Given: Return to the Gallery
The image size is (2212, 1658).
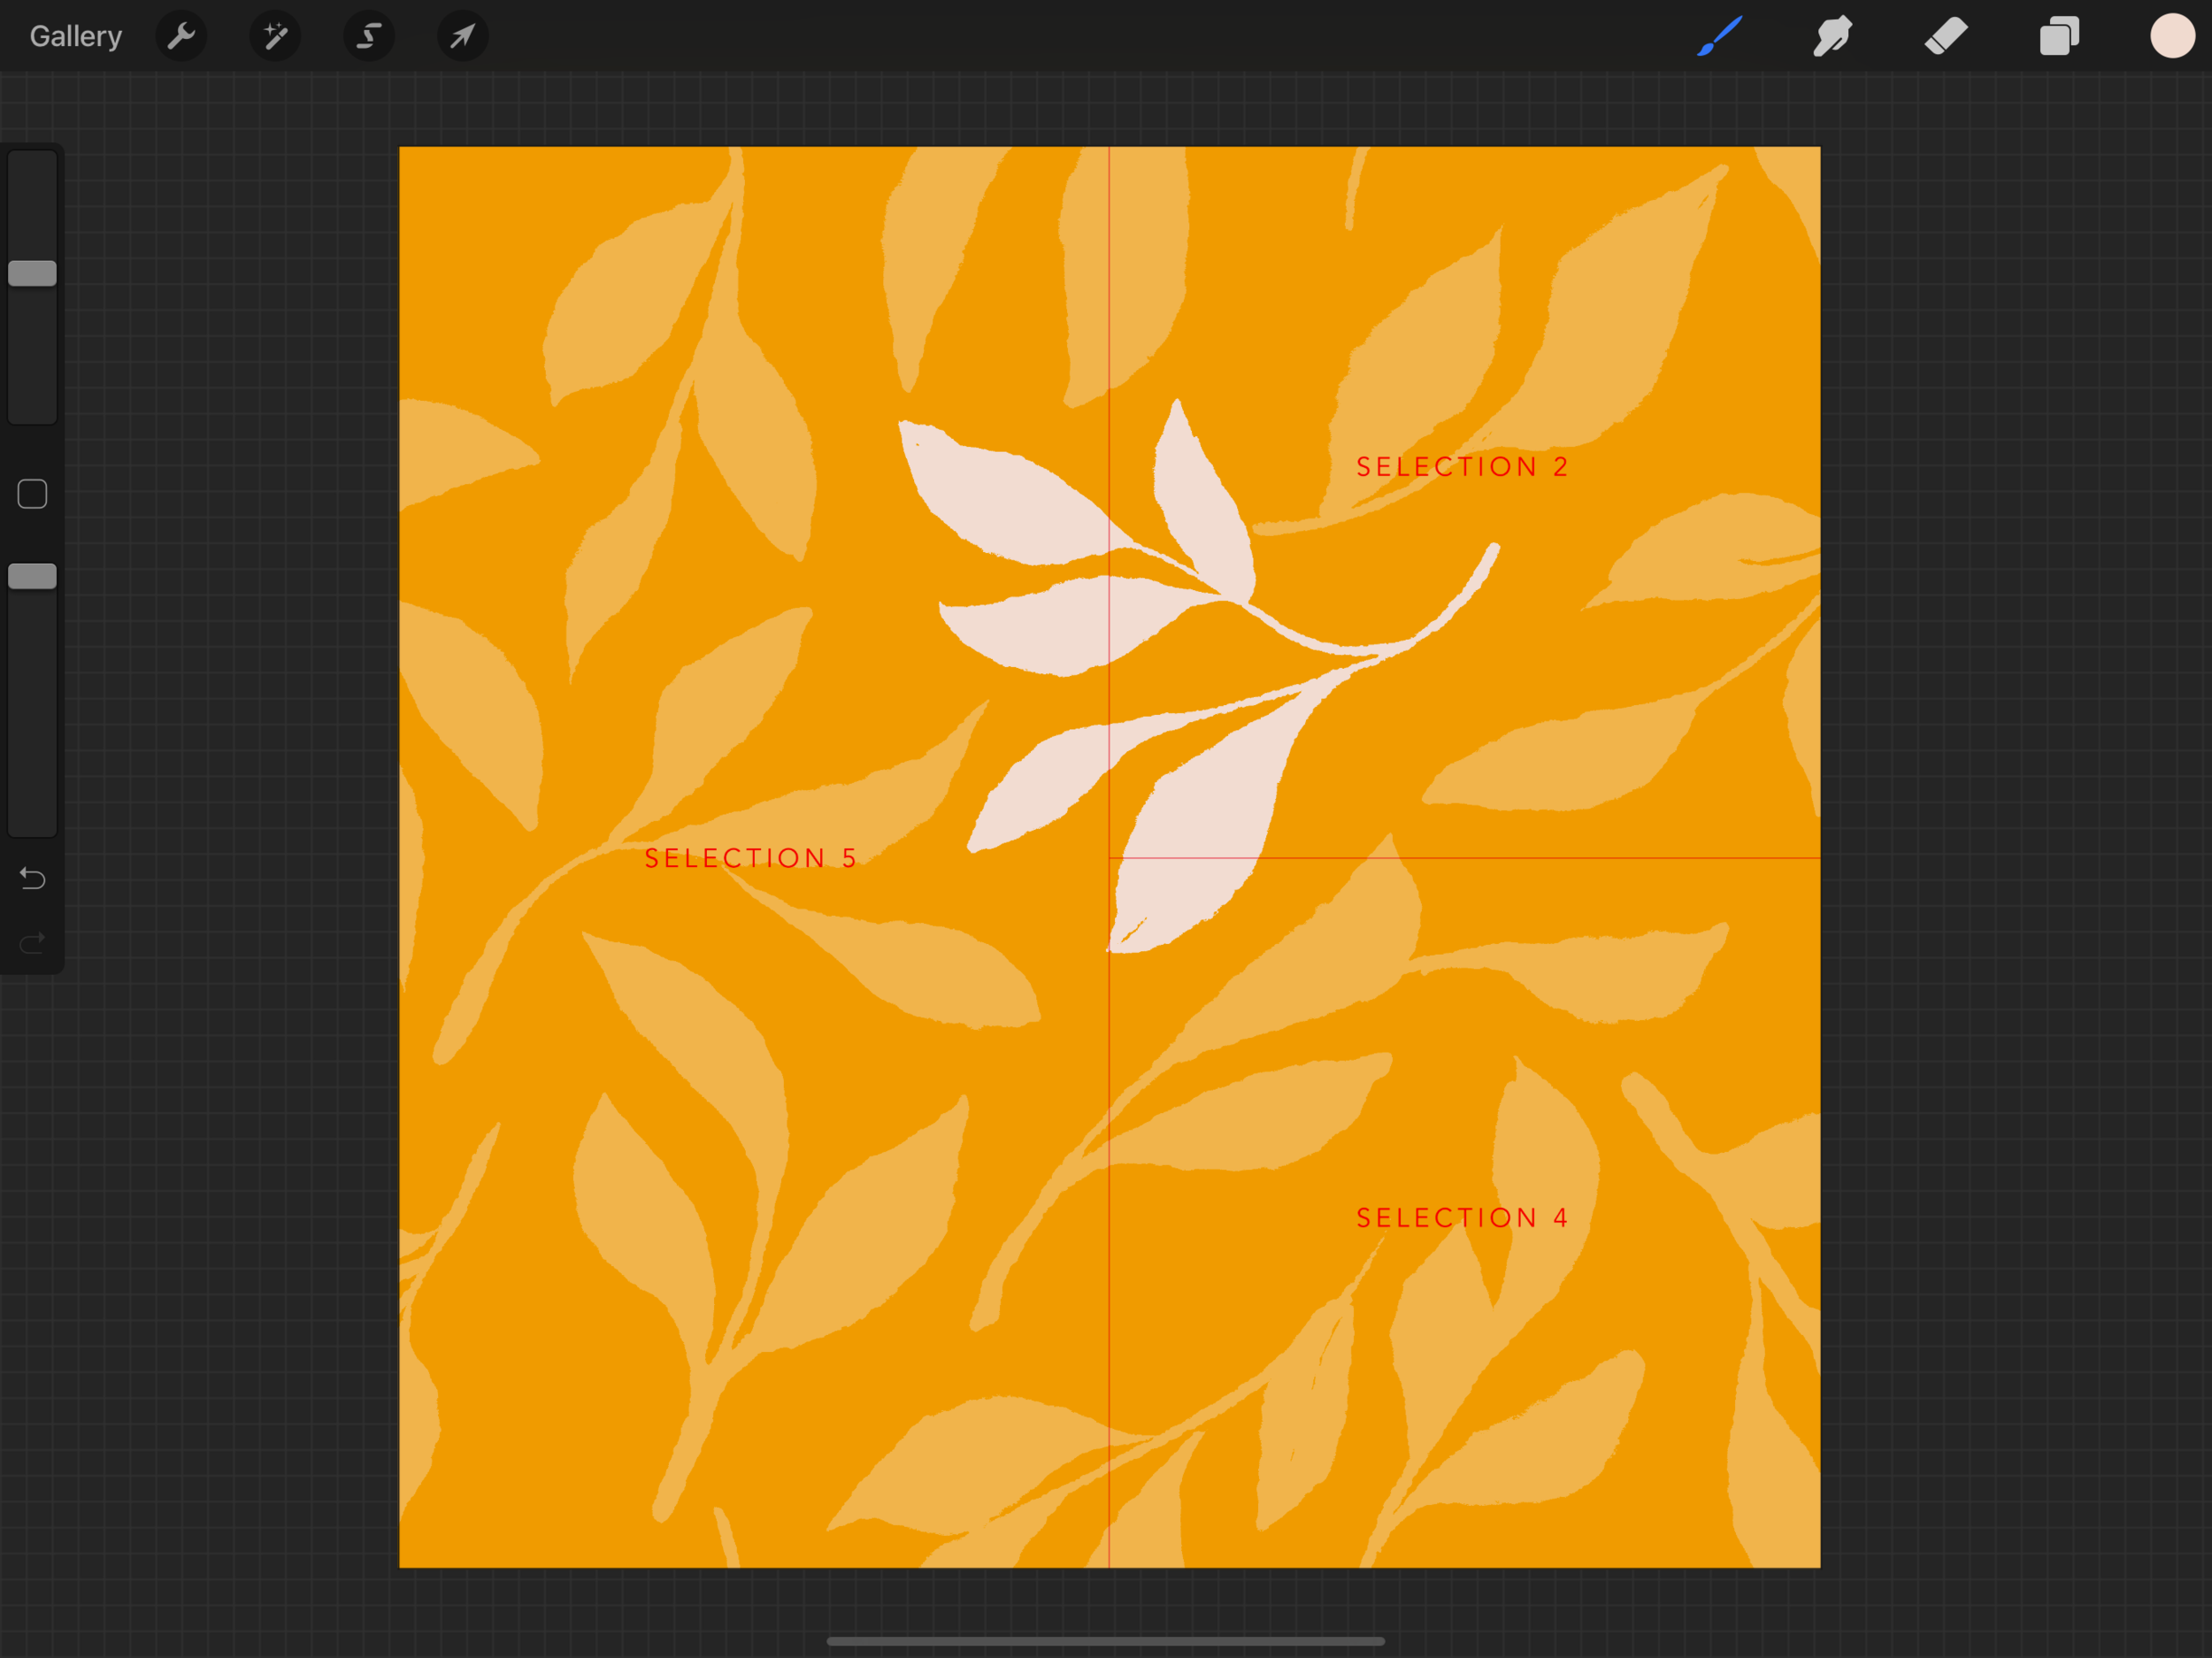Looking at the screenshot, I should 76,37.
